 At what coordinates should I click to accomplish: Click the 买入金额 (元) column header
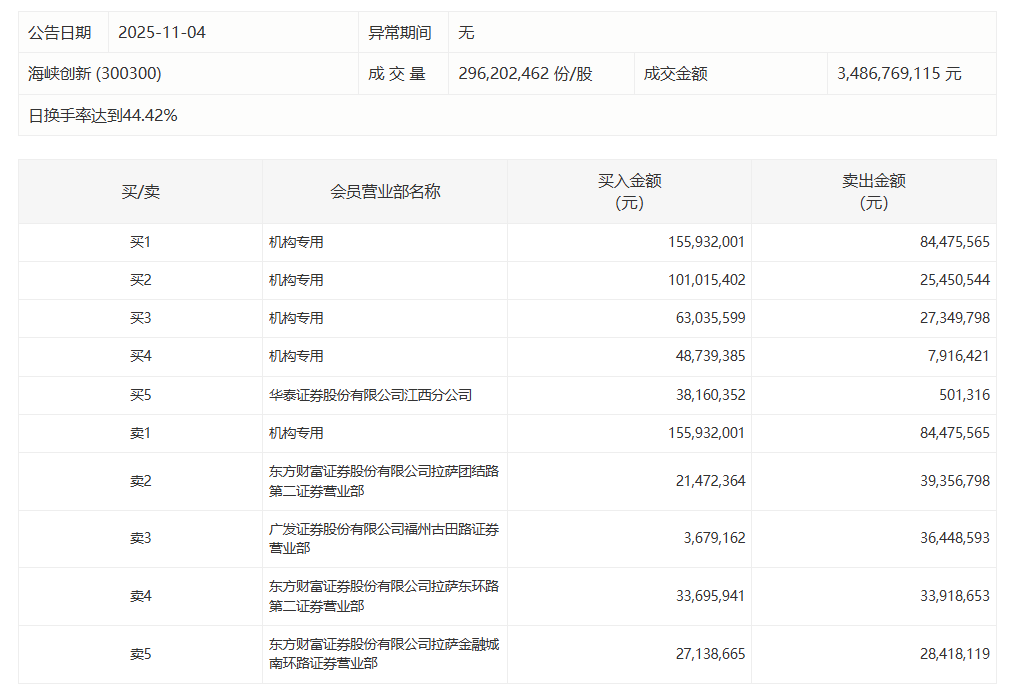[x=629, y=191]
